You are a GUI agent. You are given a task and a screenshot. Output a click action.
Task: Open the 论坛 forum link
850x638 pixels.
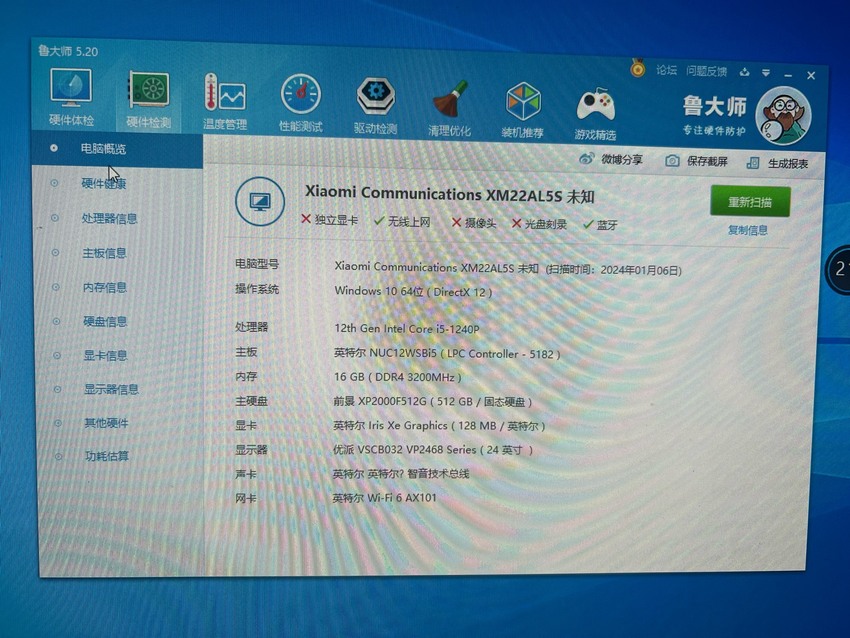click(x=666, y=70)
